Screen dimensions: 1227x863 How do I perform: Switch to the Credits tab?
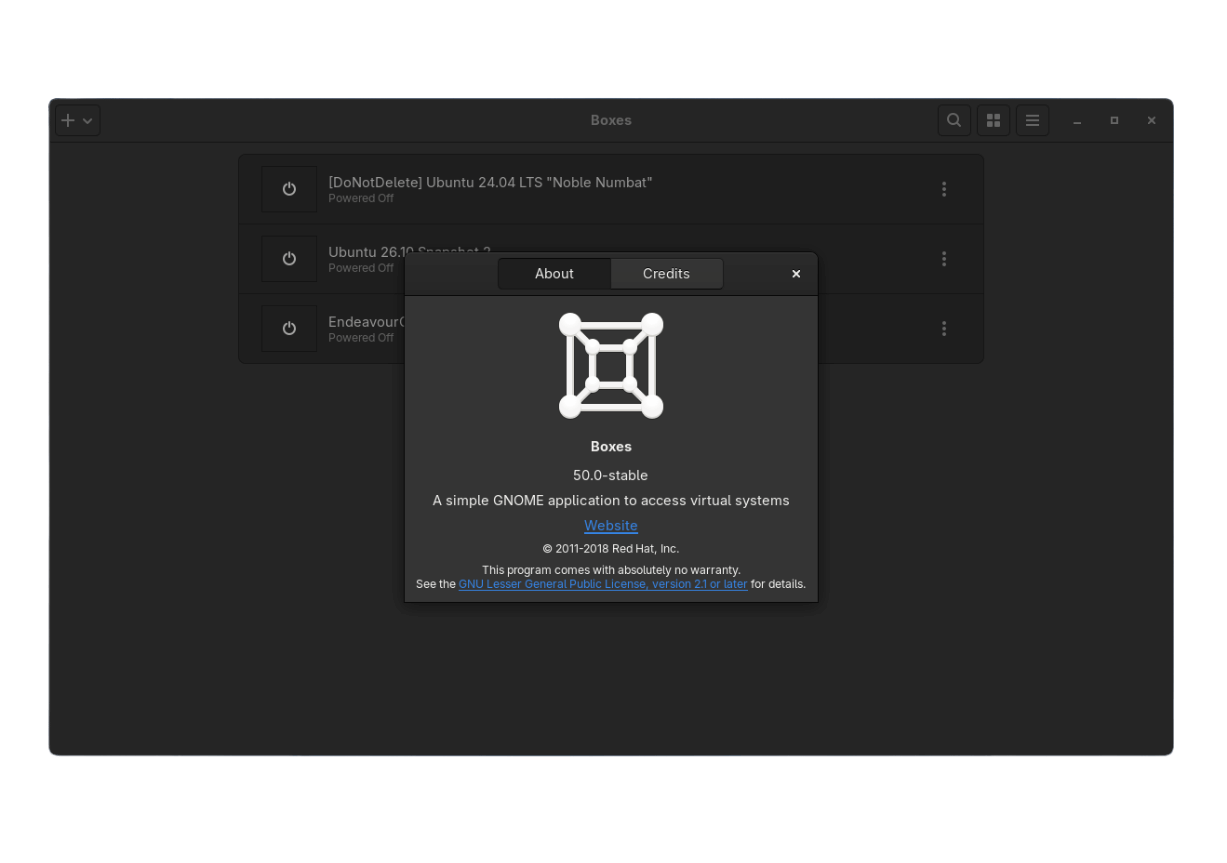pos(666,274)
